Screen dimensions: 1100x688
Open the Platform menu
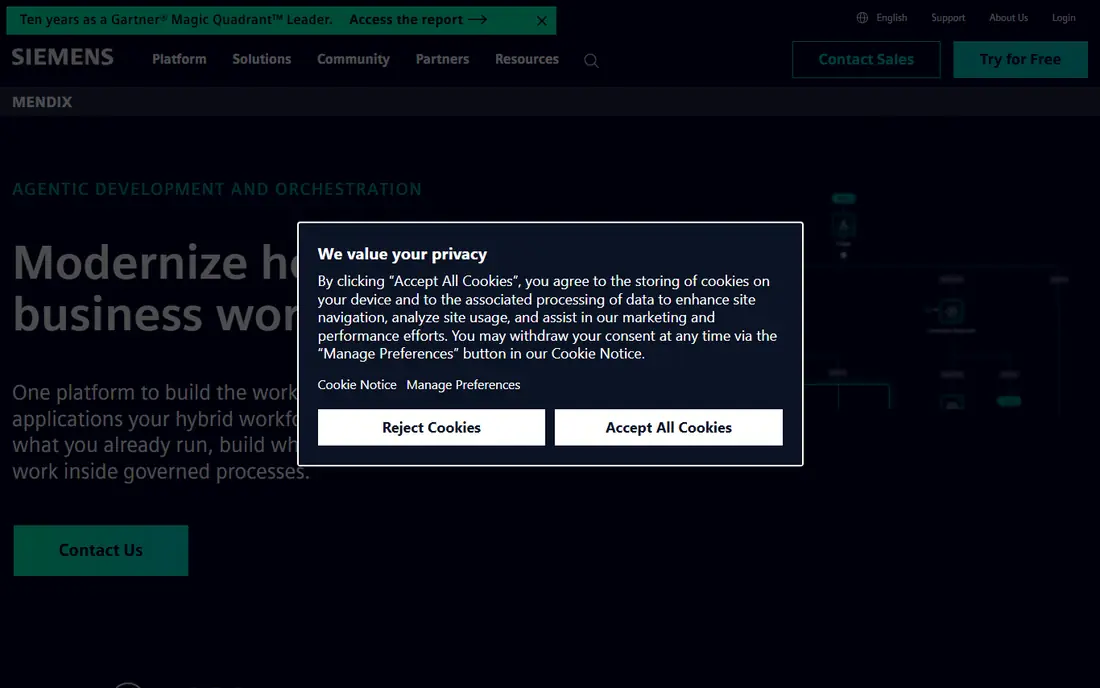coord(180,59)
